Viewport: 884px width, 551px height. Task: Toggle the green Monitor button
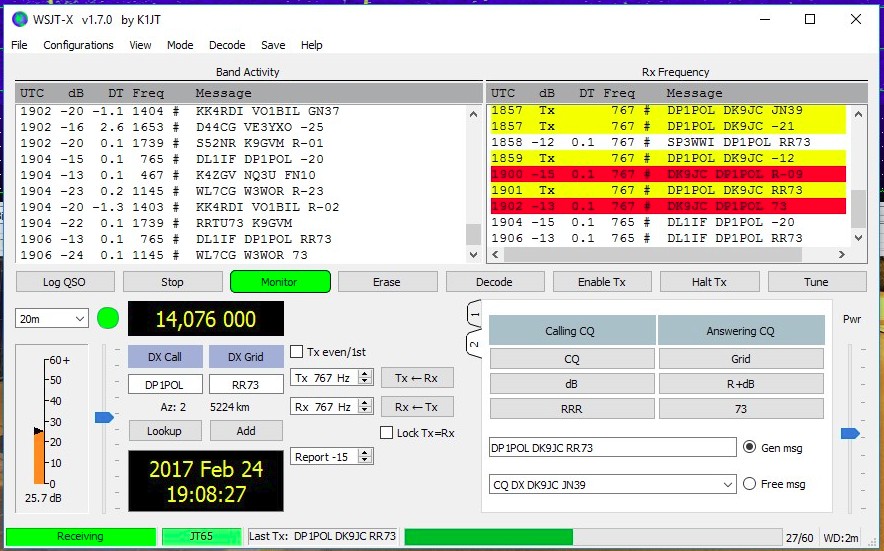pyautogui.click(x=280, y=281)
